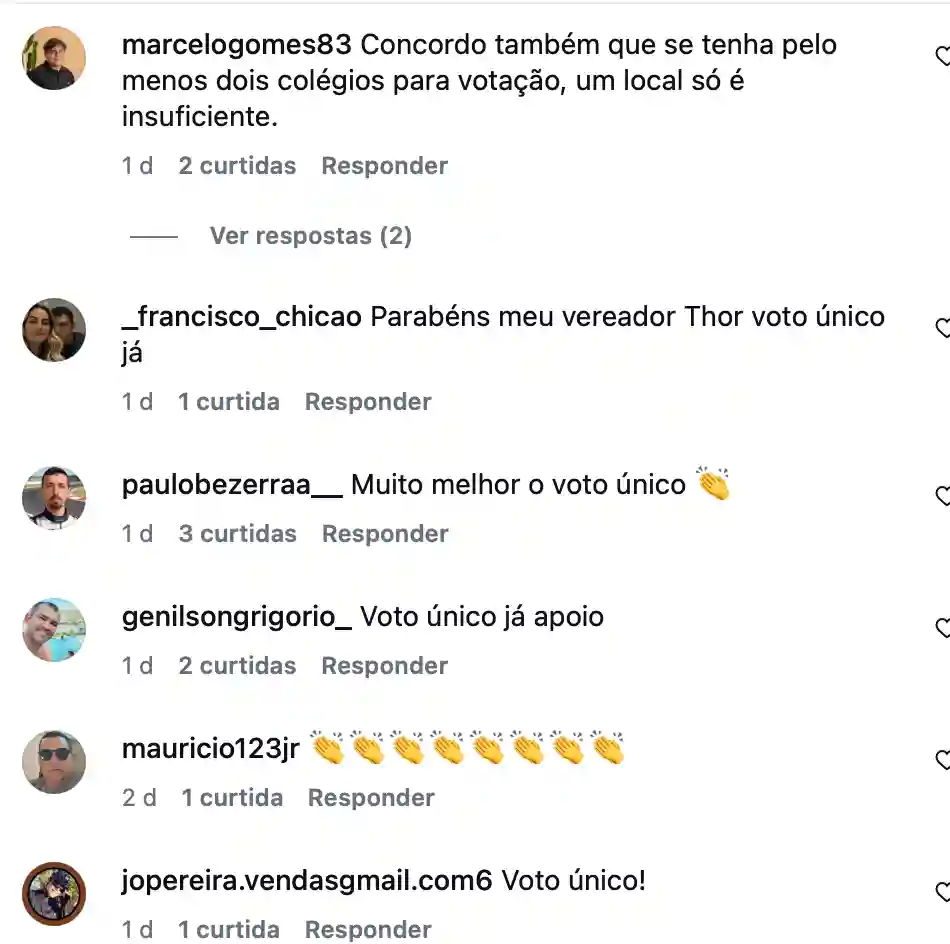The width and height of the screenshot is (950, 944).
Task: Tap the heart on paulobezerraa__'s comment
Action: point(943,496)
